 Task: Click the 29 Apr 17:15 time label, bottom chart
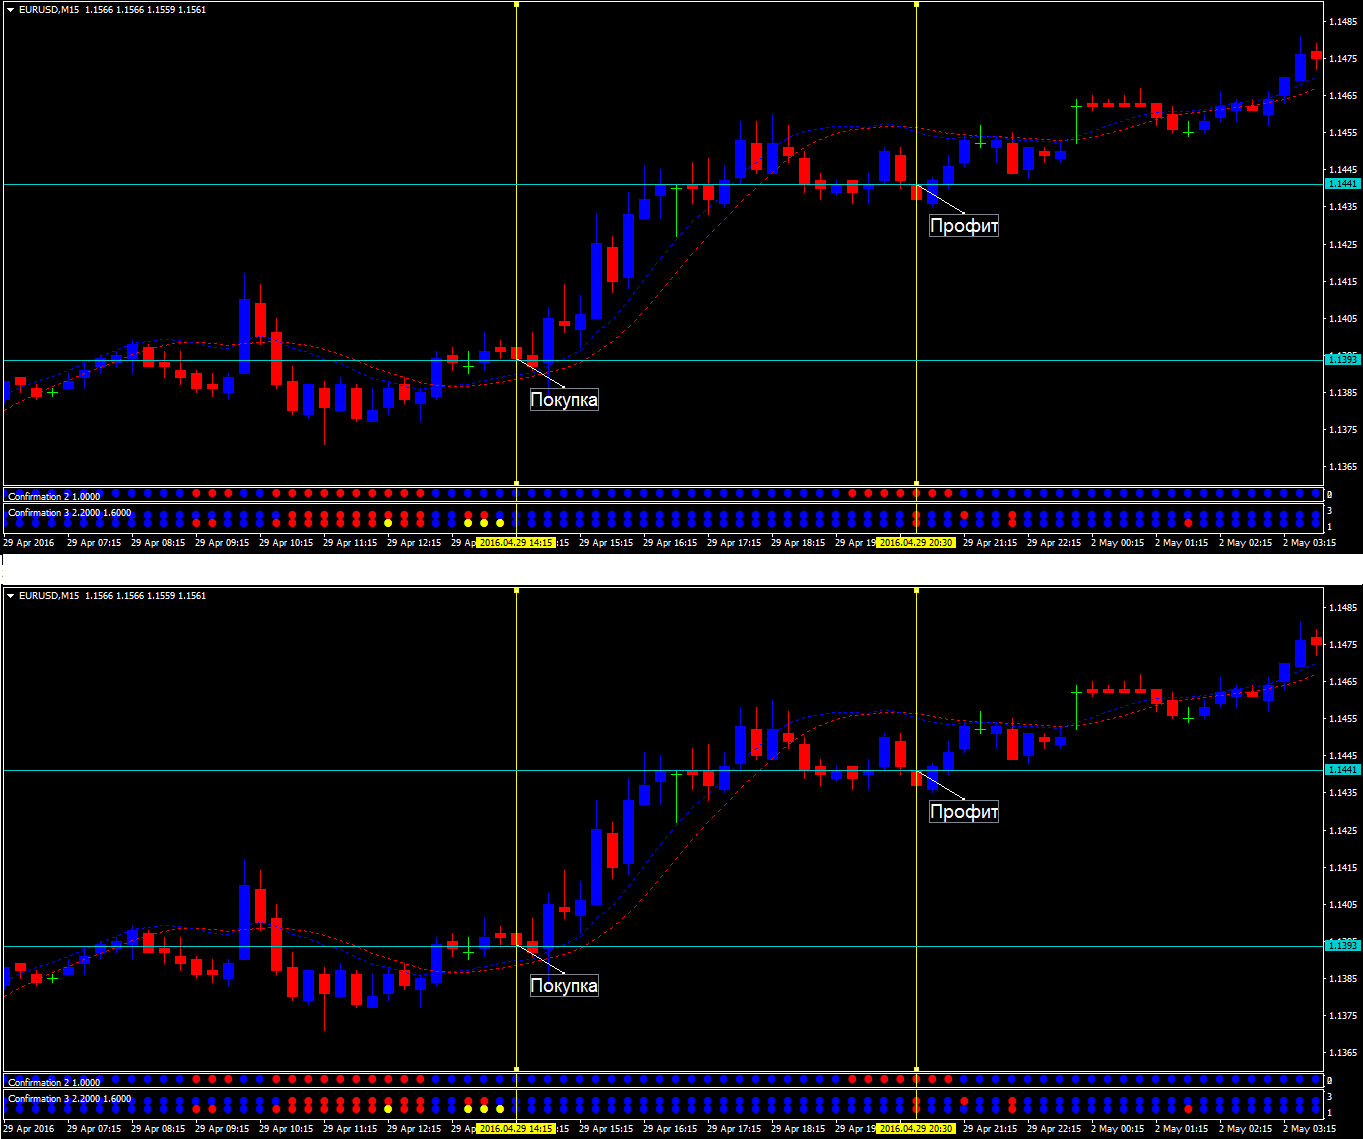click(734, 1129)
